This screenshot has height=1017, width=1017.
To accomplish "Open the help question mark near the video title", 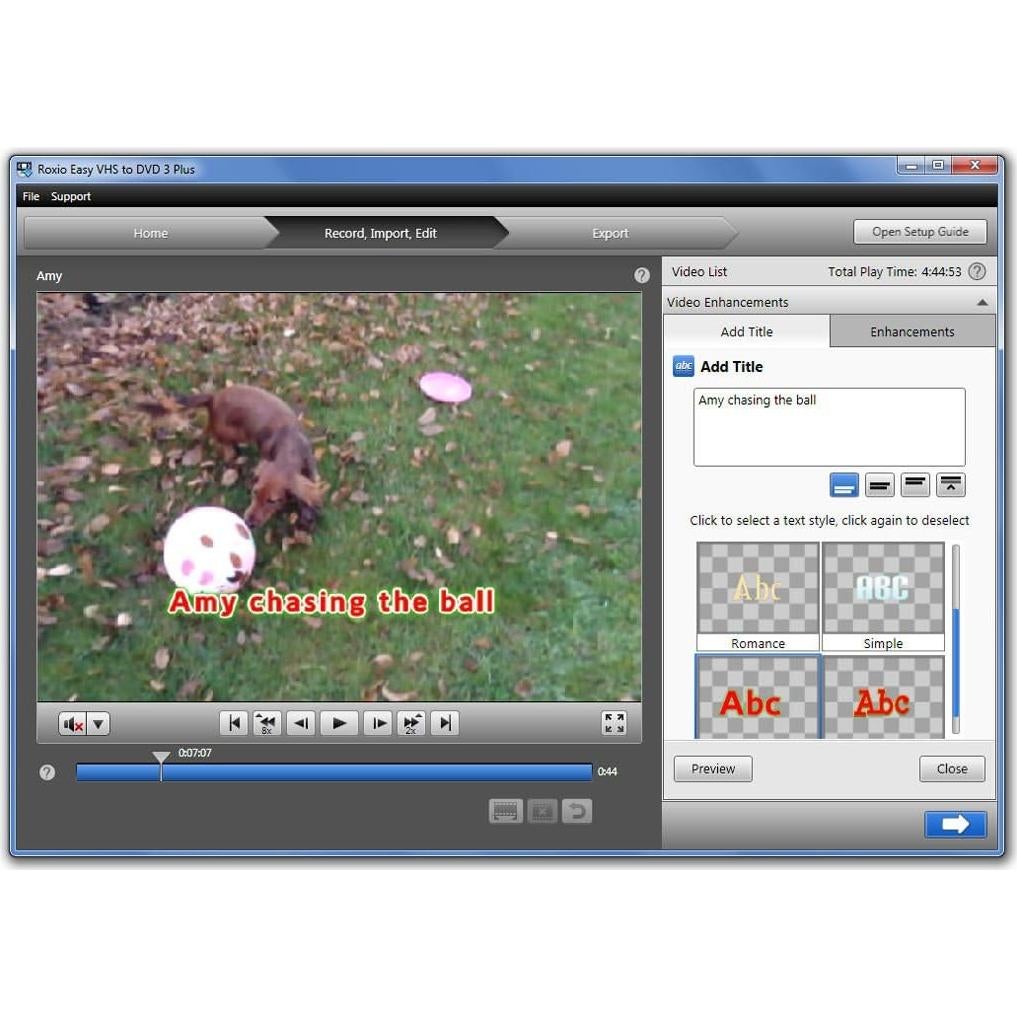I will point(642,275).
